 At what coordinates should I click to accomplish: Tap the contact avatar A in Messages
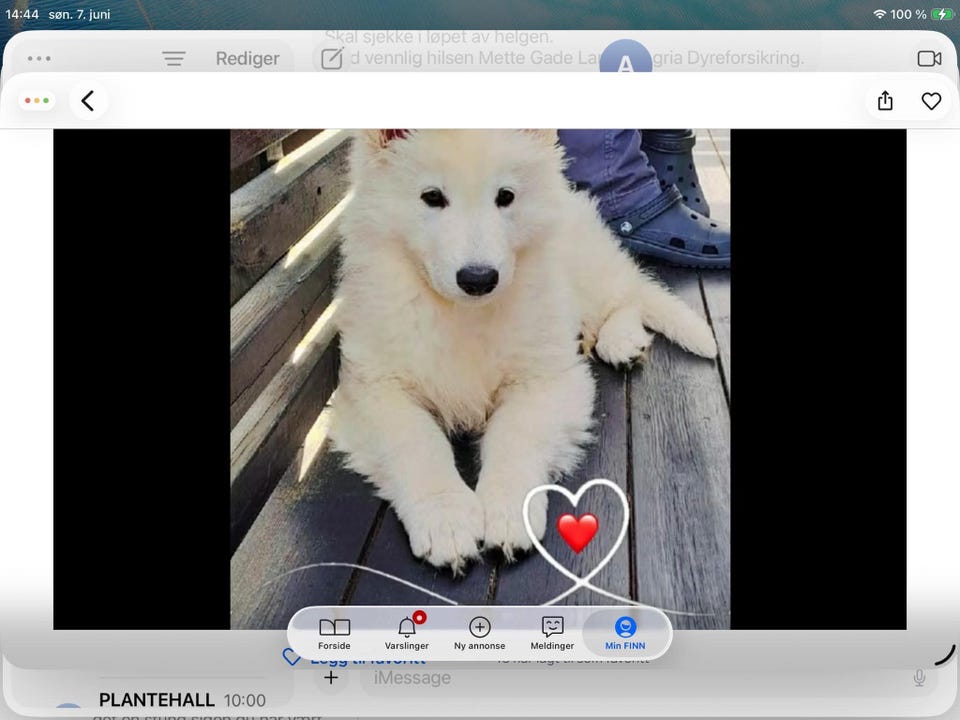[x=625, y=56]
